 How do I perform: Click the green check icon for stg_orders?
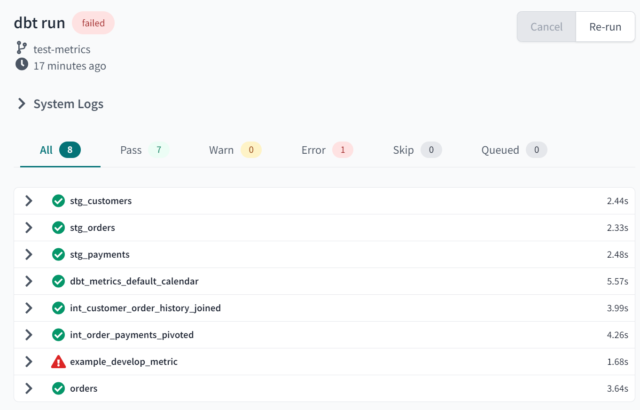(x=58, y=228)
